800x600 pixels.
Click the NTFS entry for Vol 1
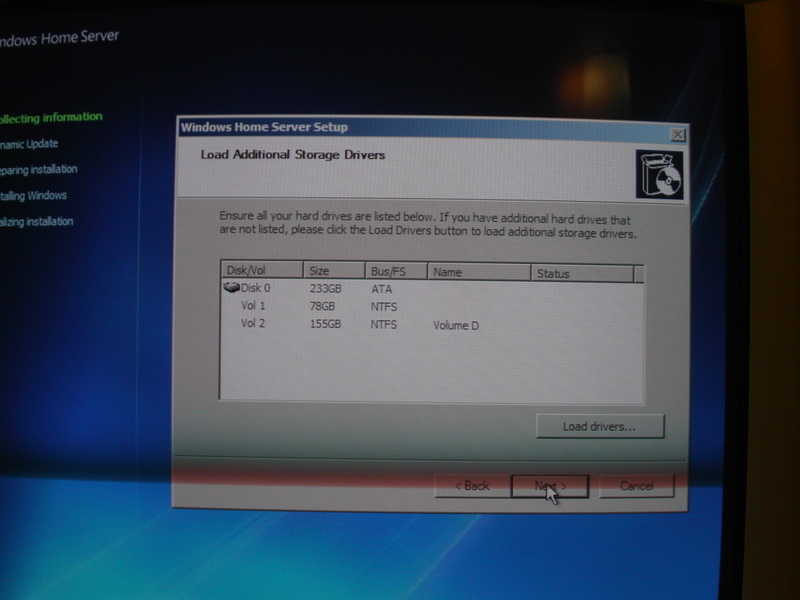(x=384, y=307)
